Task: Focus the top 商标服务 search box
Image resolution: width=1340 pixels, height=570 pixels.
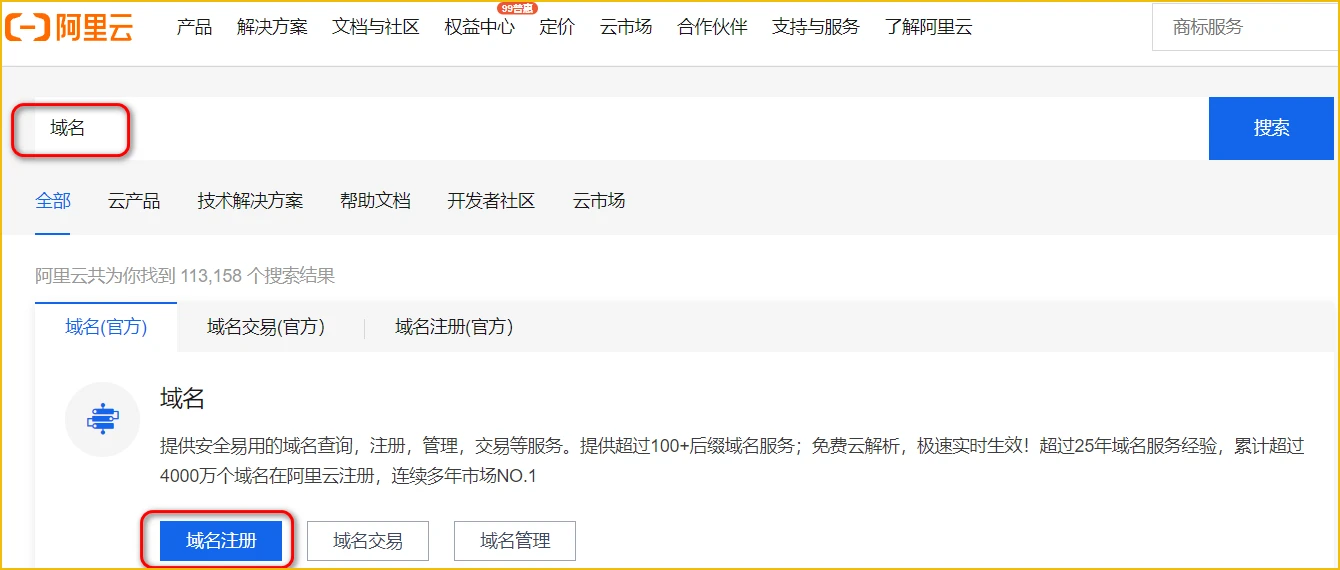Action: click(x=1245, y=27)
